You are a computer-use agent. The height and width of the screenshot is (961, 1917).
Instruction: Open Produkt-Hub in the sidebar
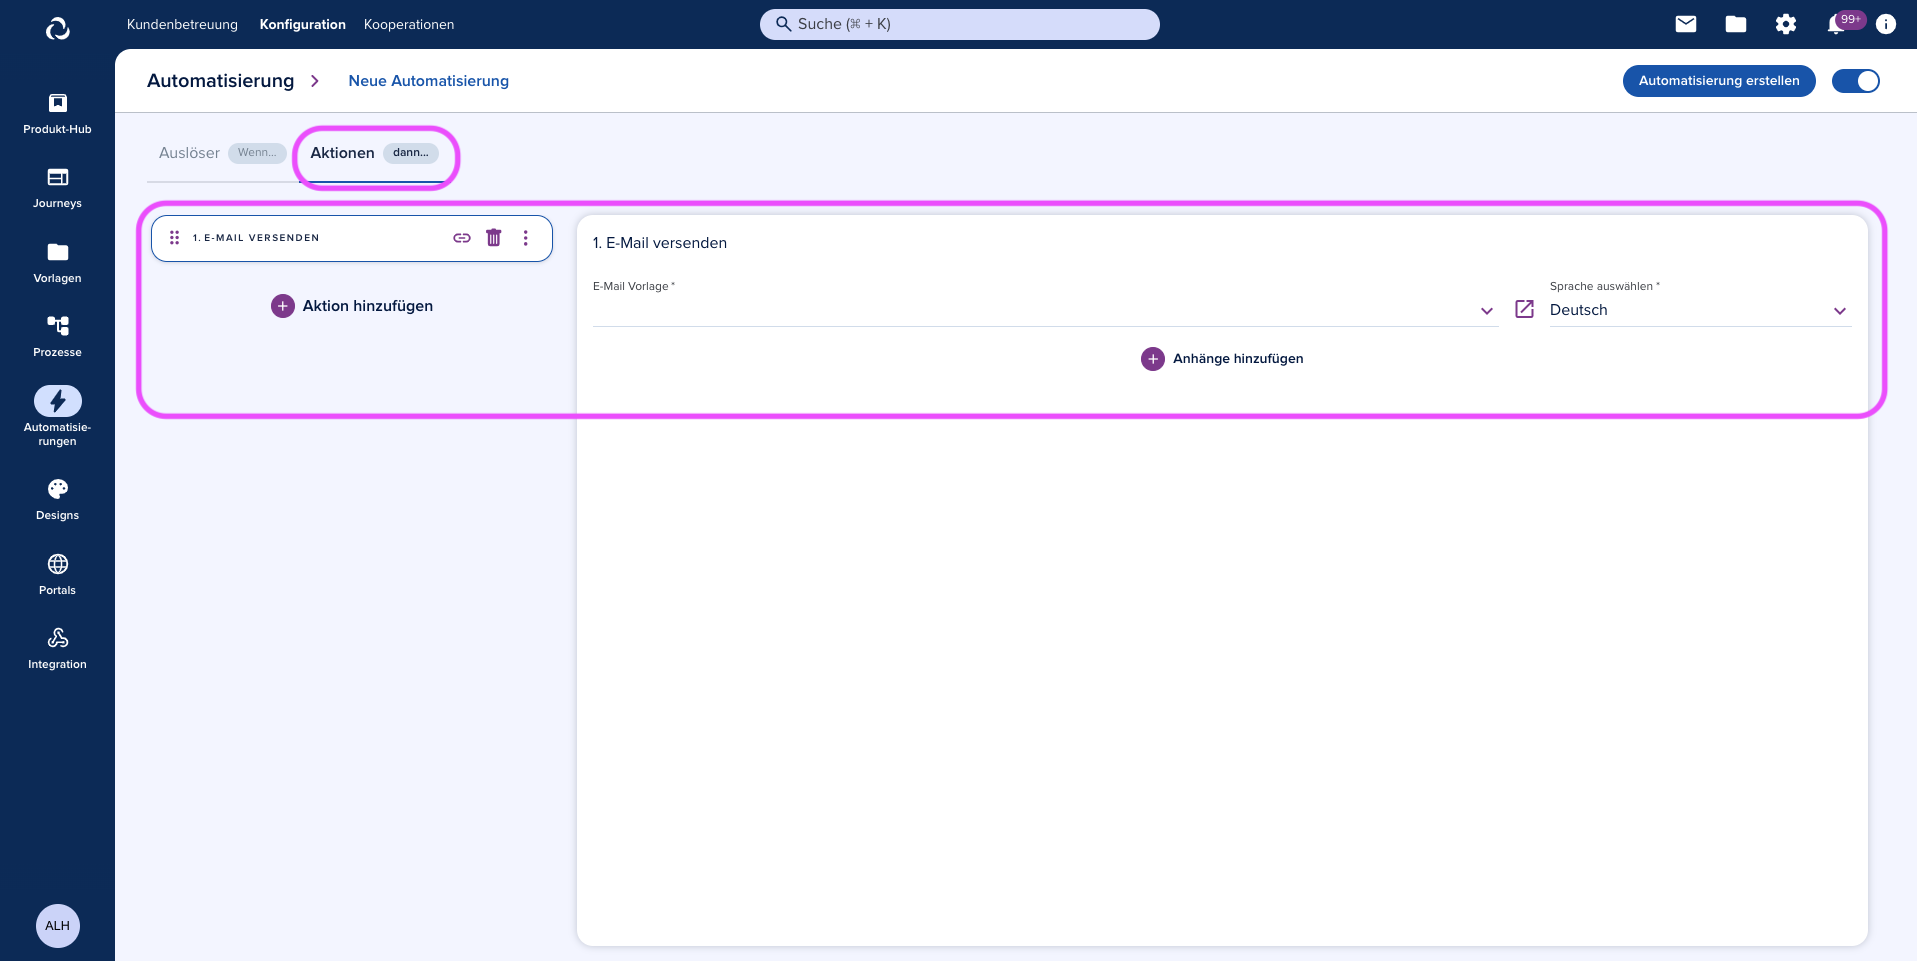point(57,114)
